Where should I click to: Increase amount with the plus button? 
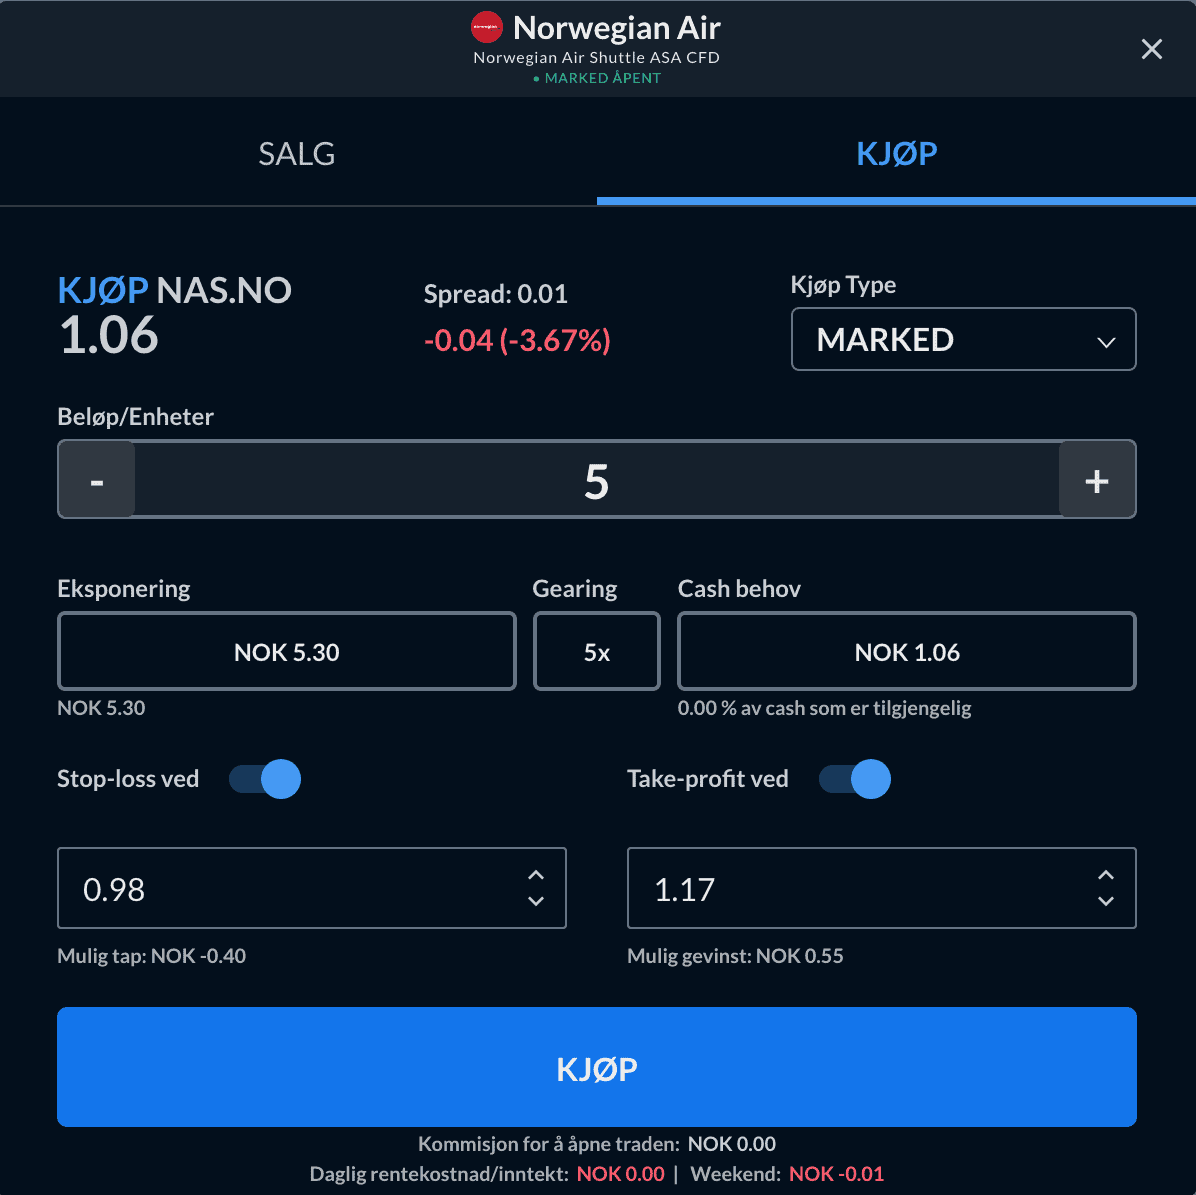tap(1097, 480)
